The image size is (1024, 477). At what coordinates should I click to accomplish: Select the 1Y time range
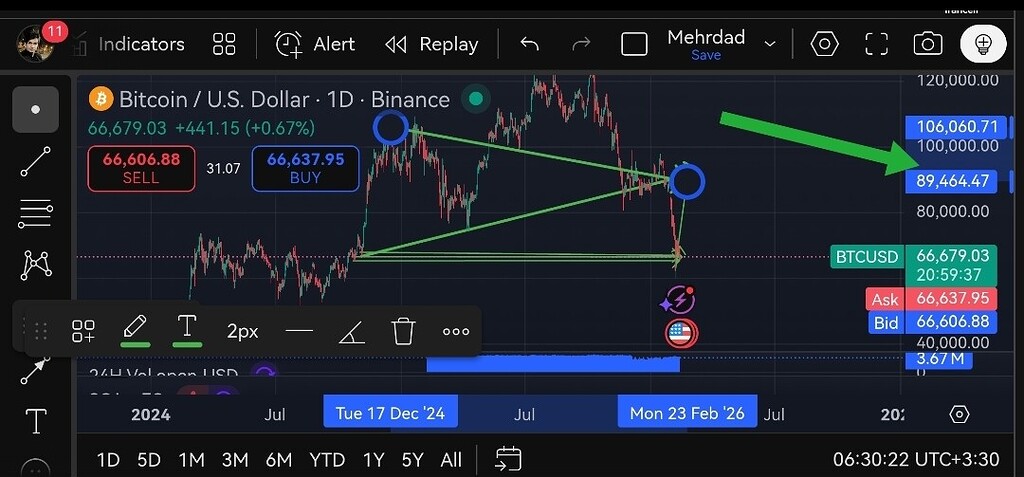[x=374, y=460]
